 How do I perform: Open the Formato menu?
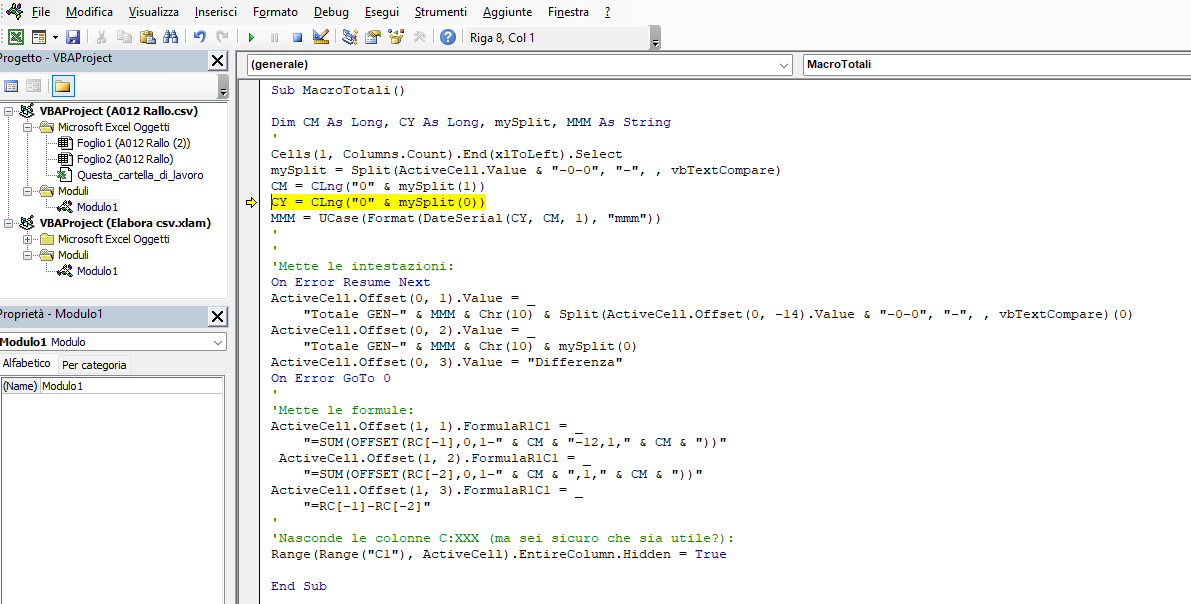pyautogui.click(x=275, y=12)
